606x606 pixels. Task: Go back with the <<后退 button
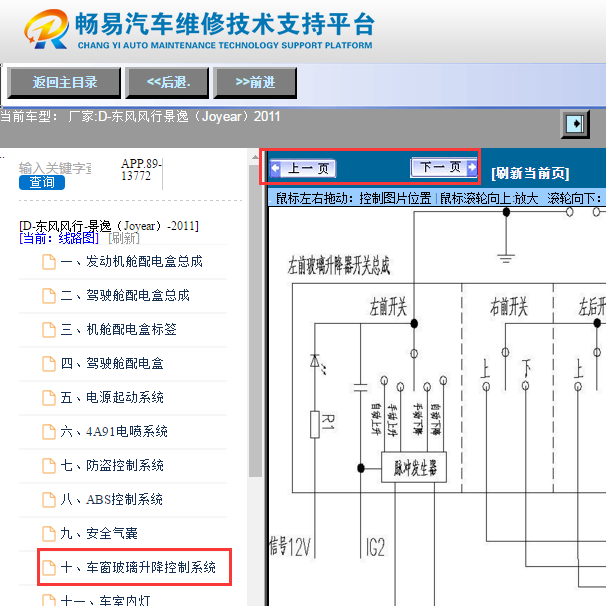[x=167, y=83]
